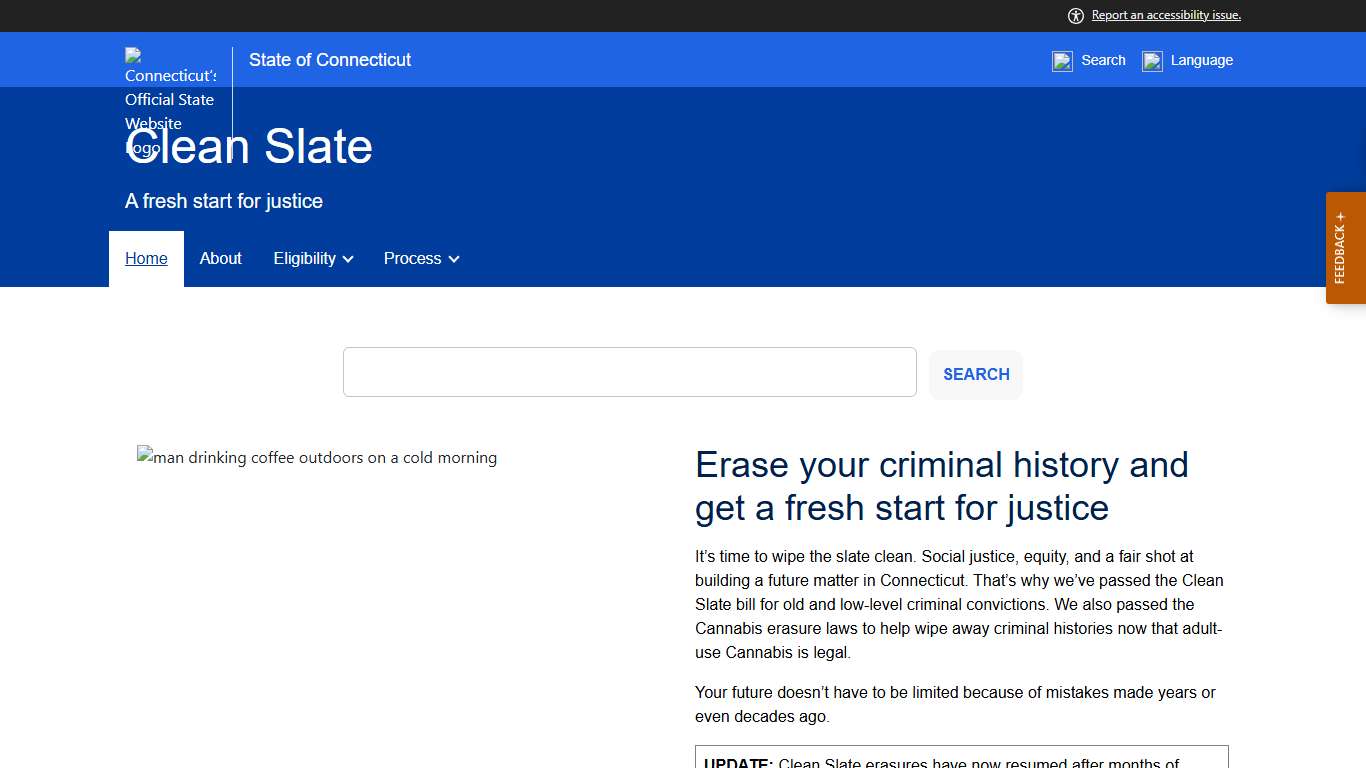Viewport: 1366px width, 768px height.
Task: Open the 'State of Connecticut' header link
Action: (330, 60)
